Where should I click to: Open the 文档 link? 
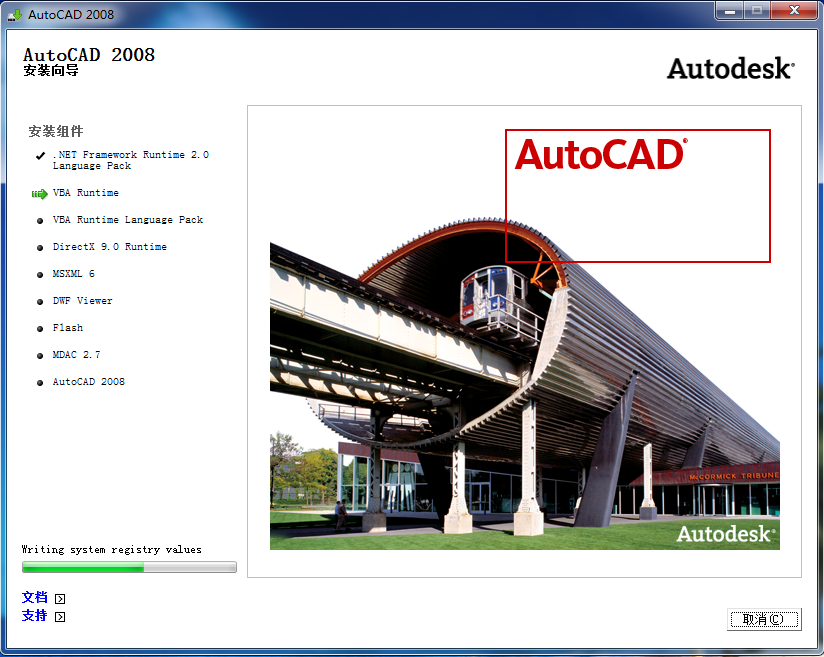pos(33,597)
